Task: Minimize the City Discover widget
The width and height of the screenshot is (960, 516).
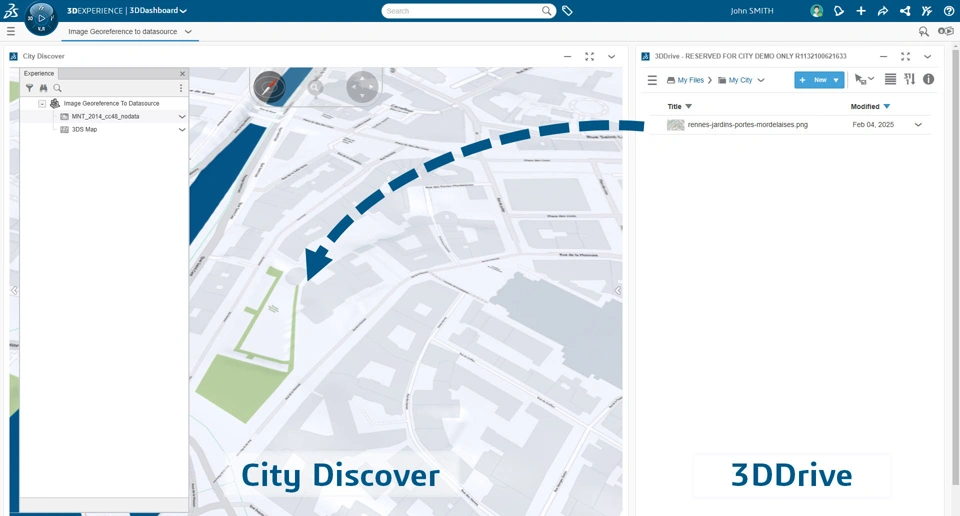Action: 568,56
